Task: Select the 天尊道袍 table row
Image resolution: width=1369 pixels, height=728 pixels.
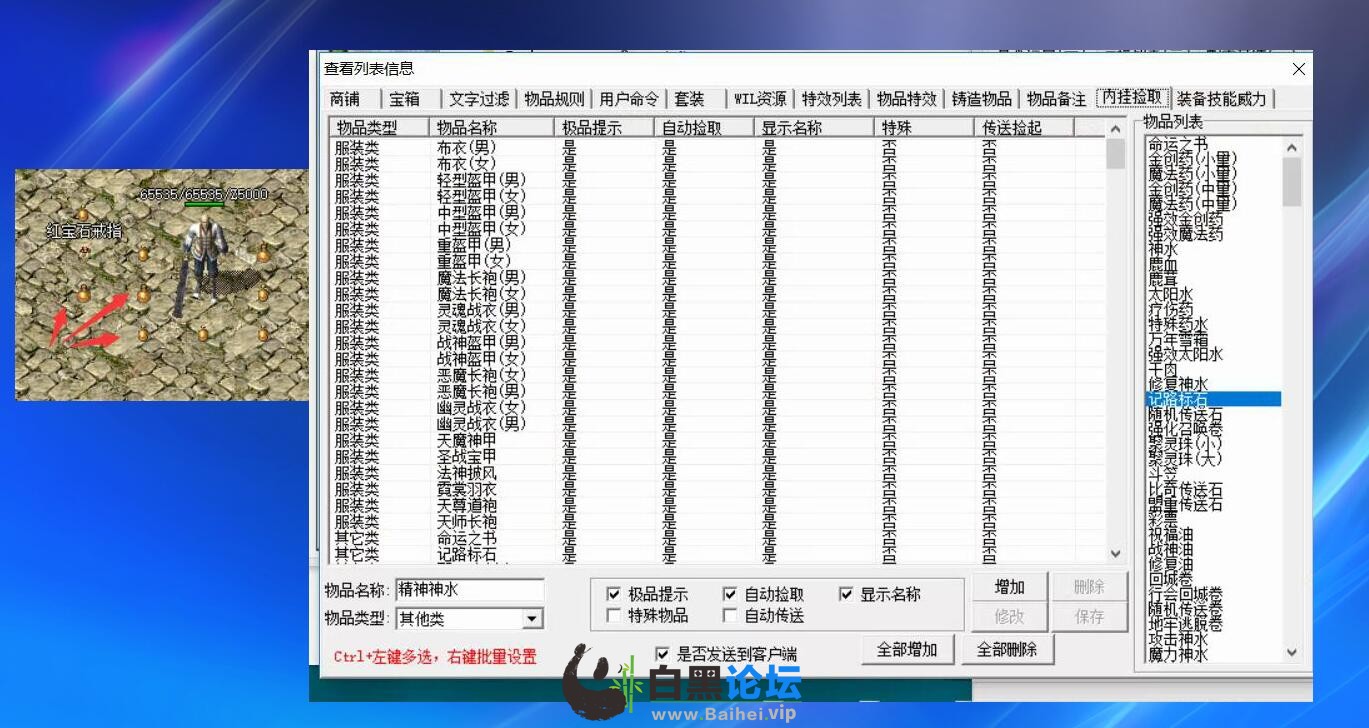Action: click(x=717, y=505)
